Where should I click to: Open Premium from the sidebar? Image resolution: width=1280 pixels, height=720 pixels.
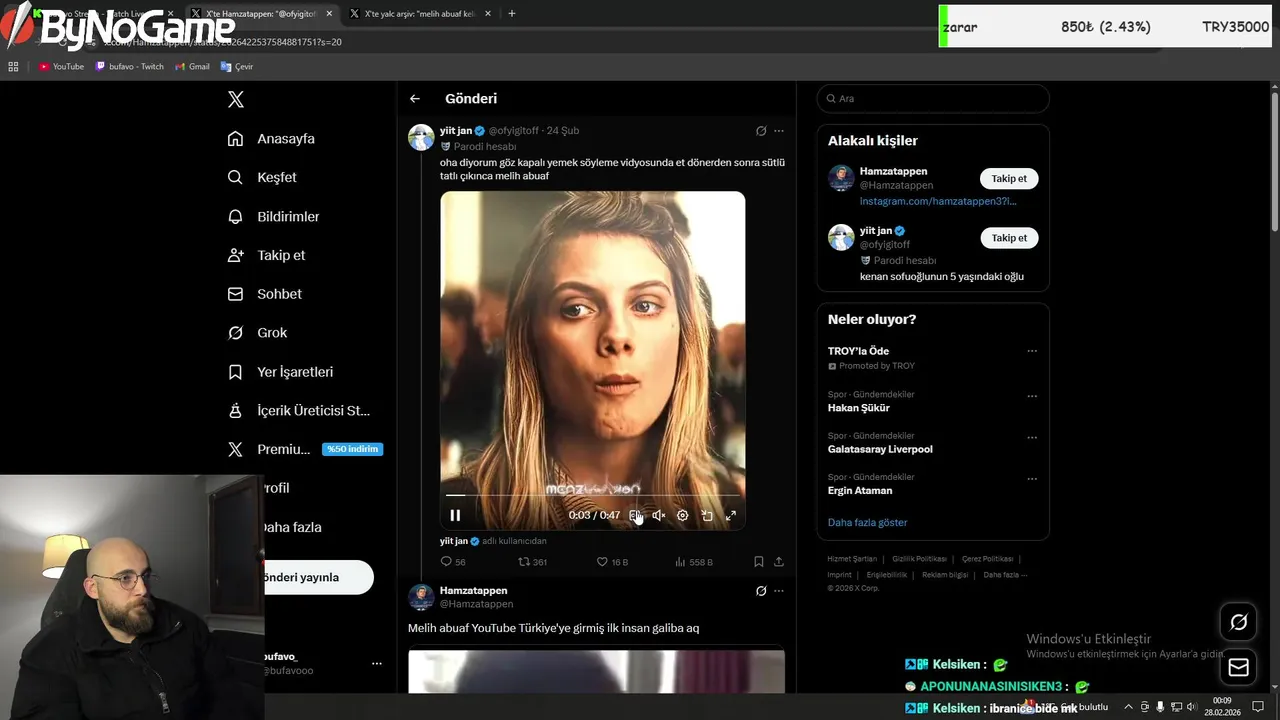click(x=305, y=449)
